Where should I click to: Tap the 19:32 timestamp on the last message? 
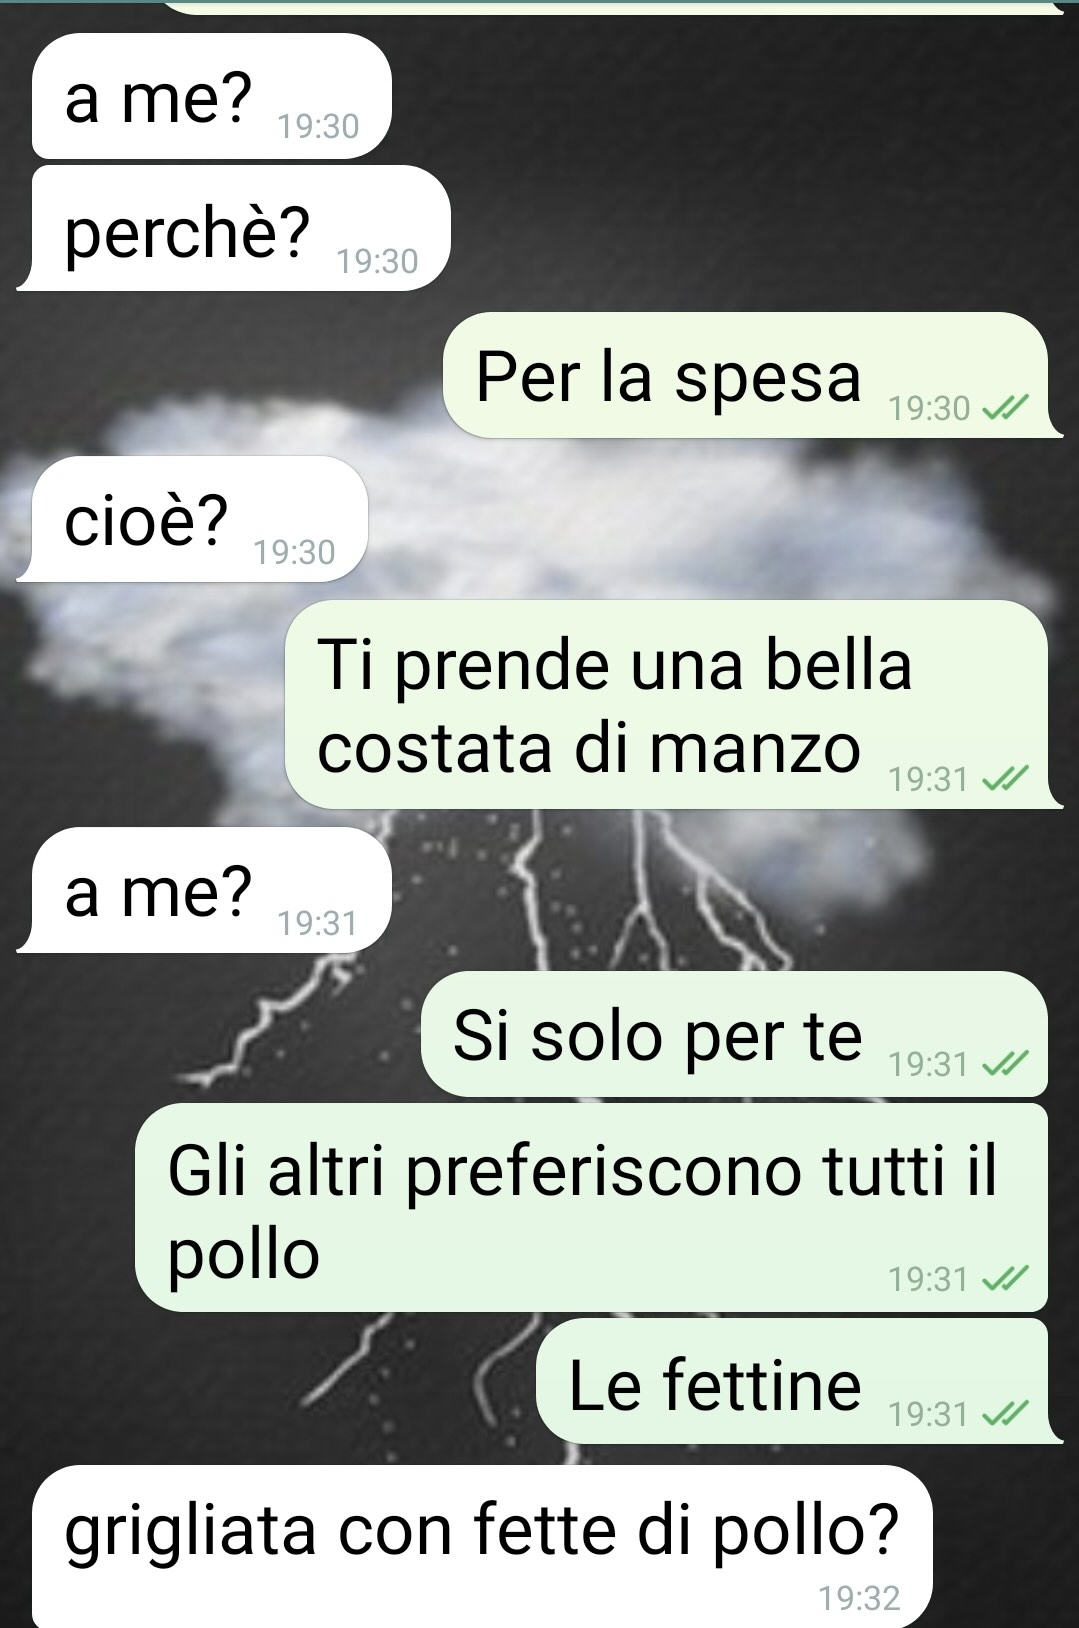click(x=859, y=1598)
